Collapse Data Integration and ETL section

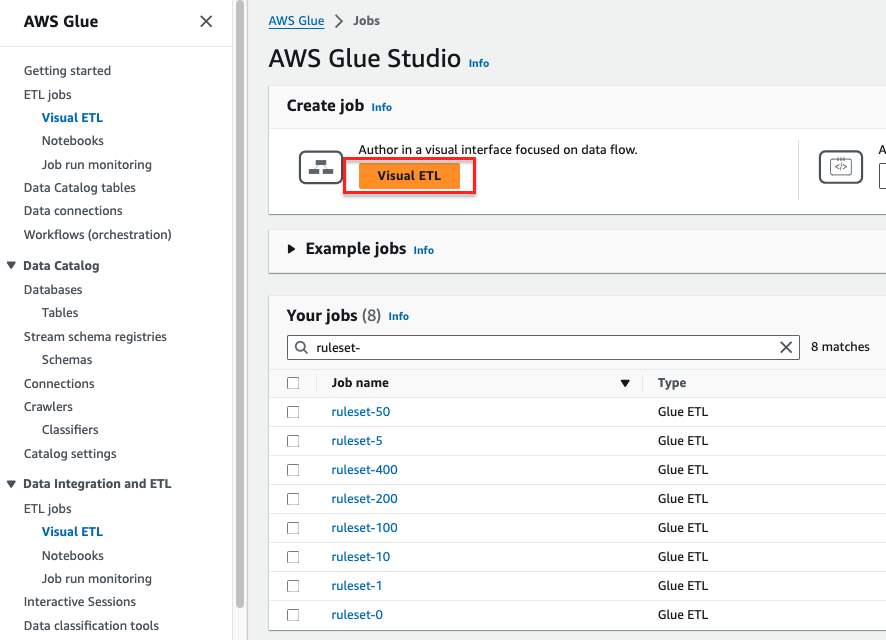coord(11,484)
